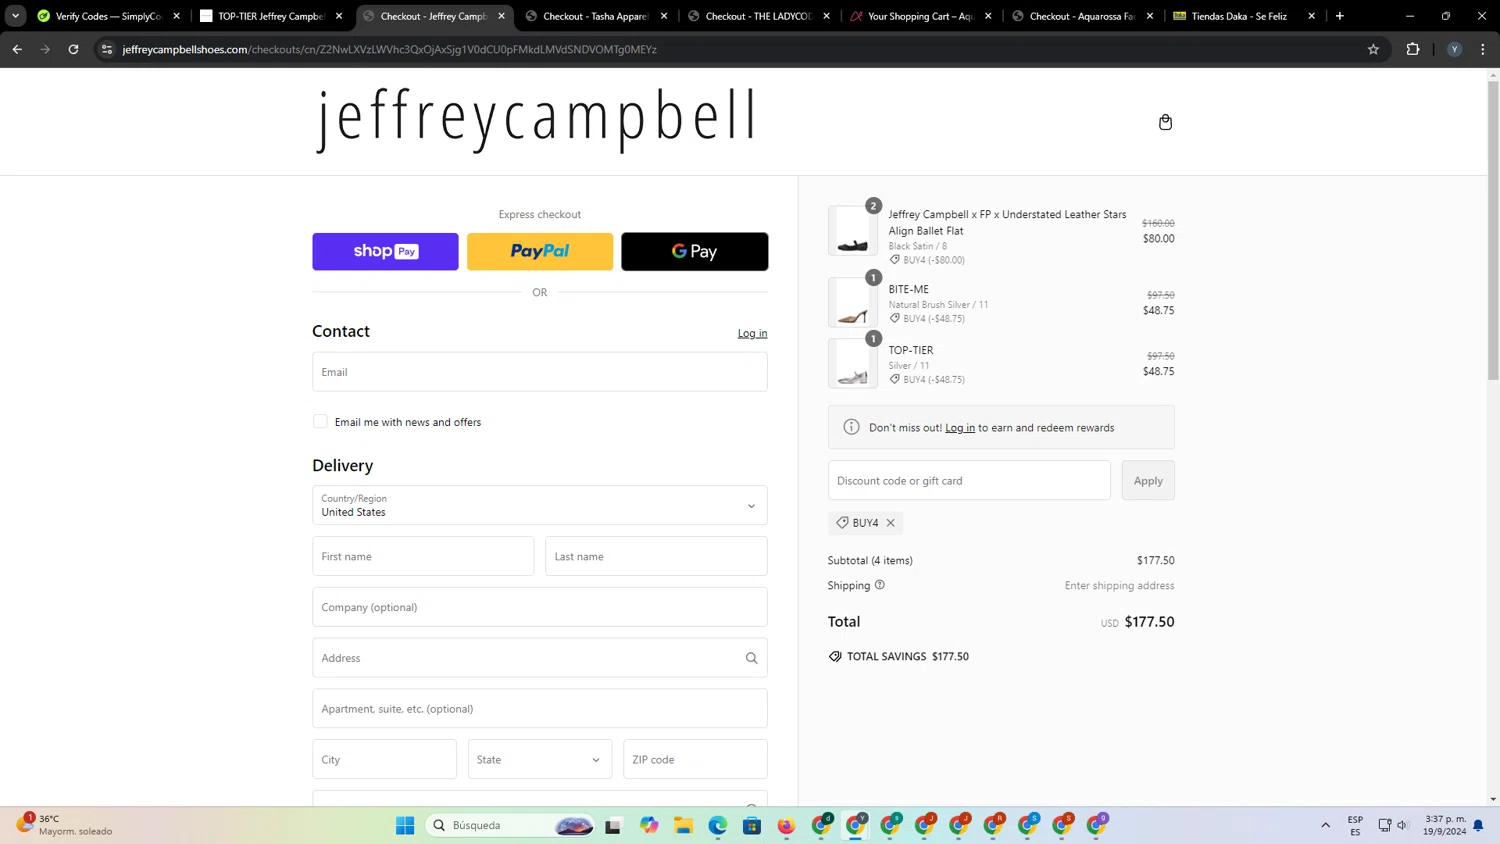
Task: Open Microsoft Store from the taskbar
Action: 752,825
